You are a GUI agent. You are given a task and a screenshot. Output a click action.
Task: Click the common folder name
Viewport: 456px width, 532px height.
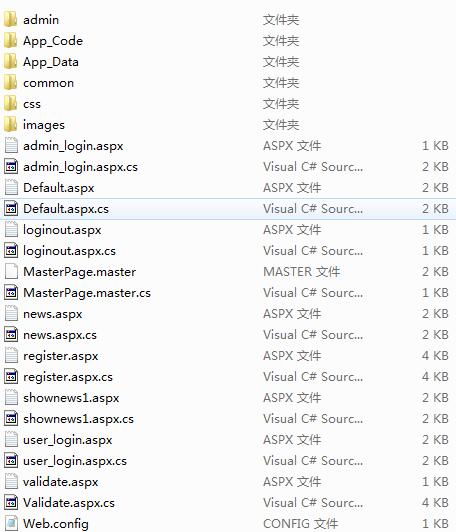pos(49,83)
